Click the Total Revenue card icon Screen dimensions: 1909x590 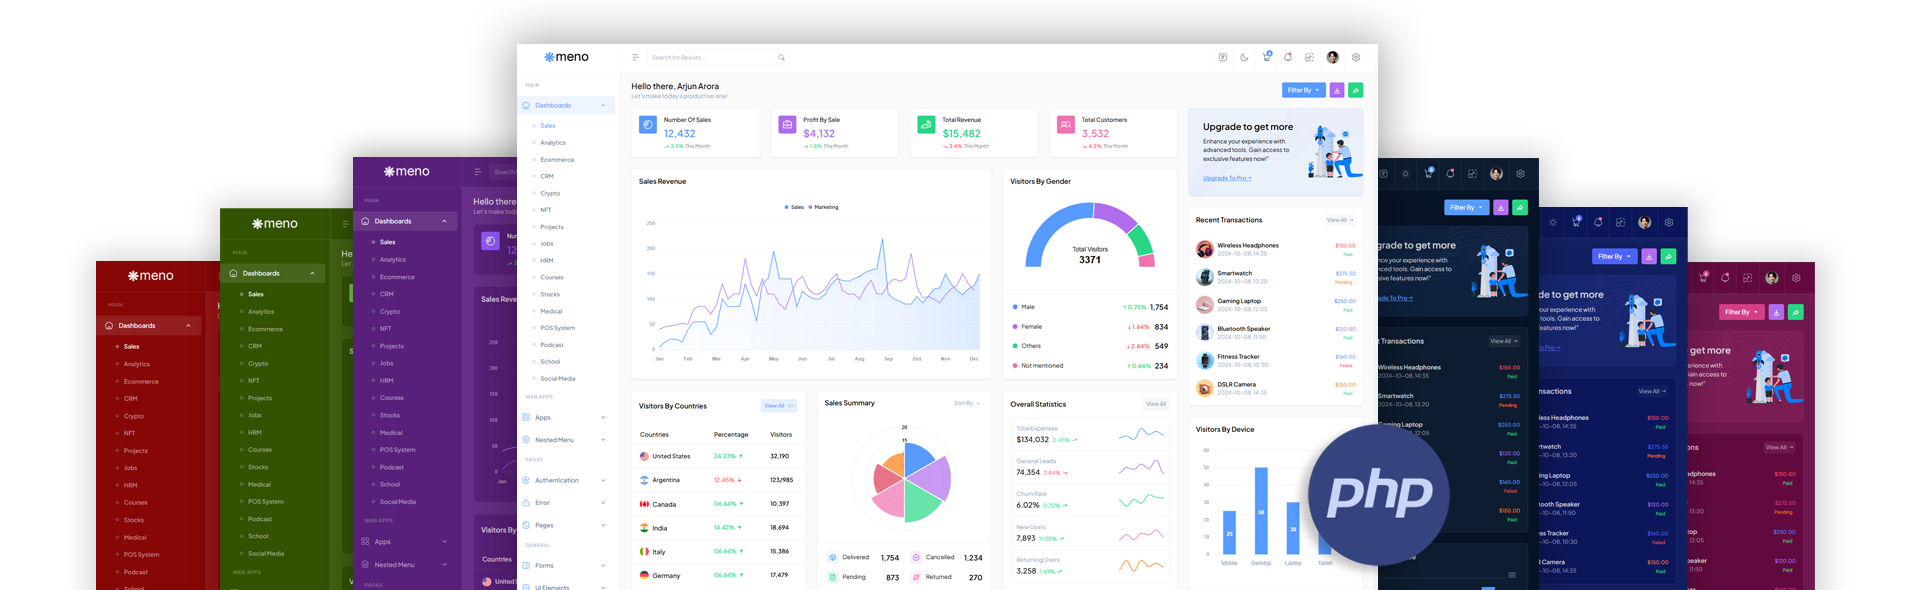point(926,125)
